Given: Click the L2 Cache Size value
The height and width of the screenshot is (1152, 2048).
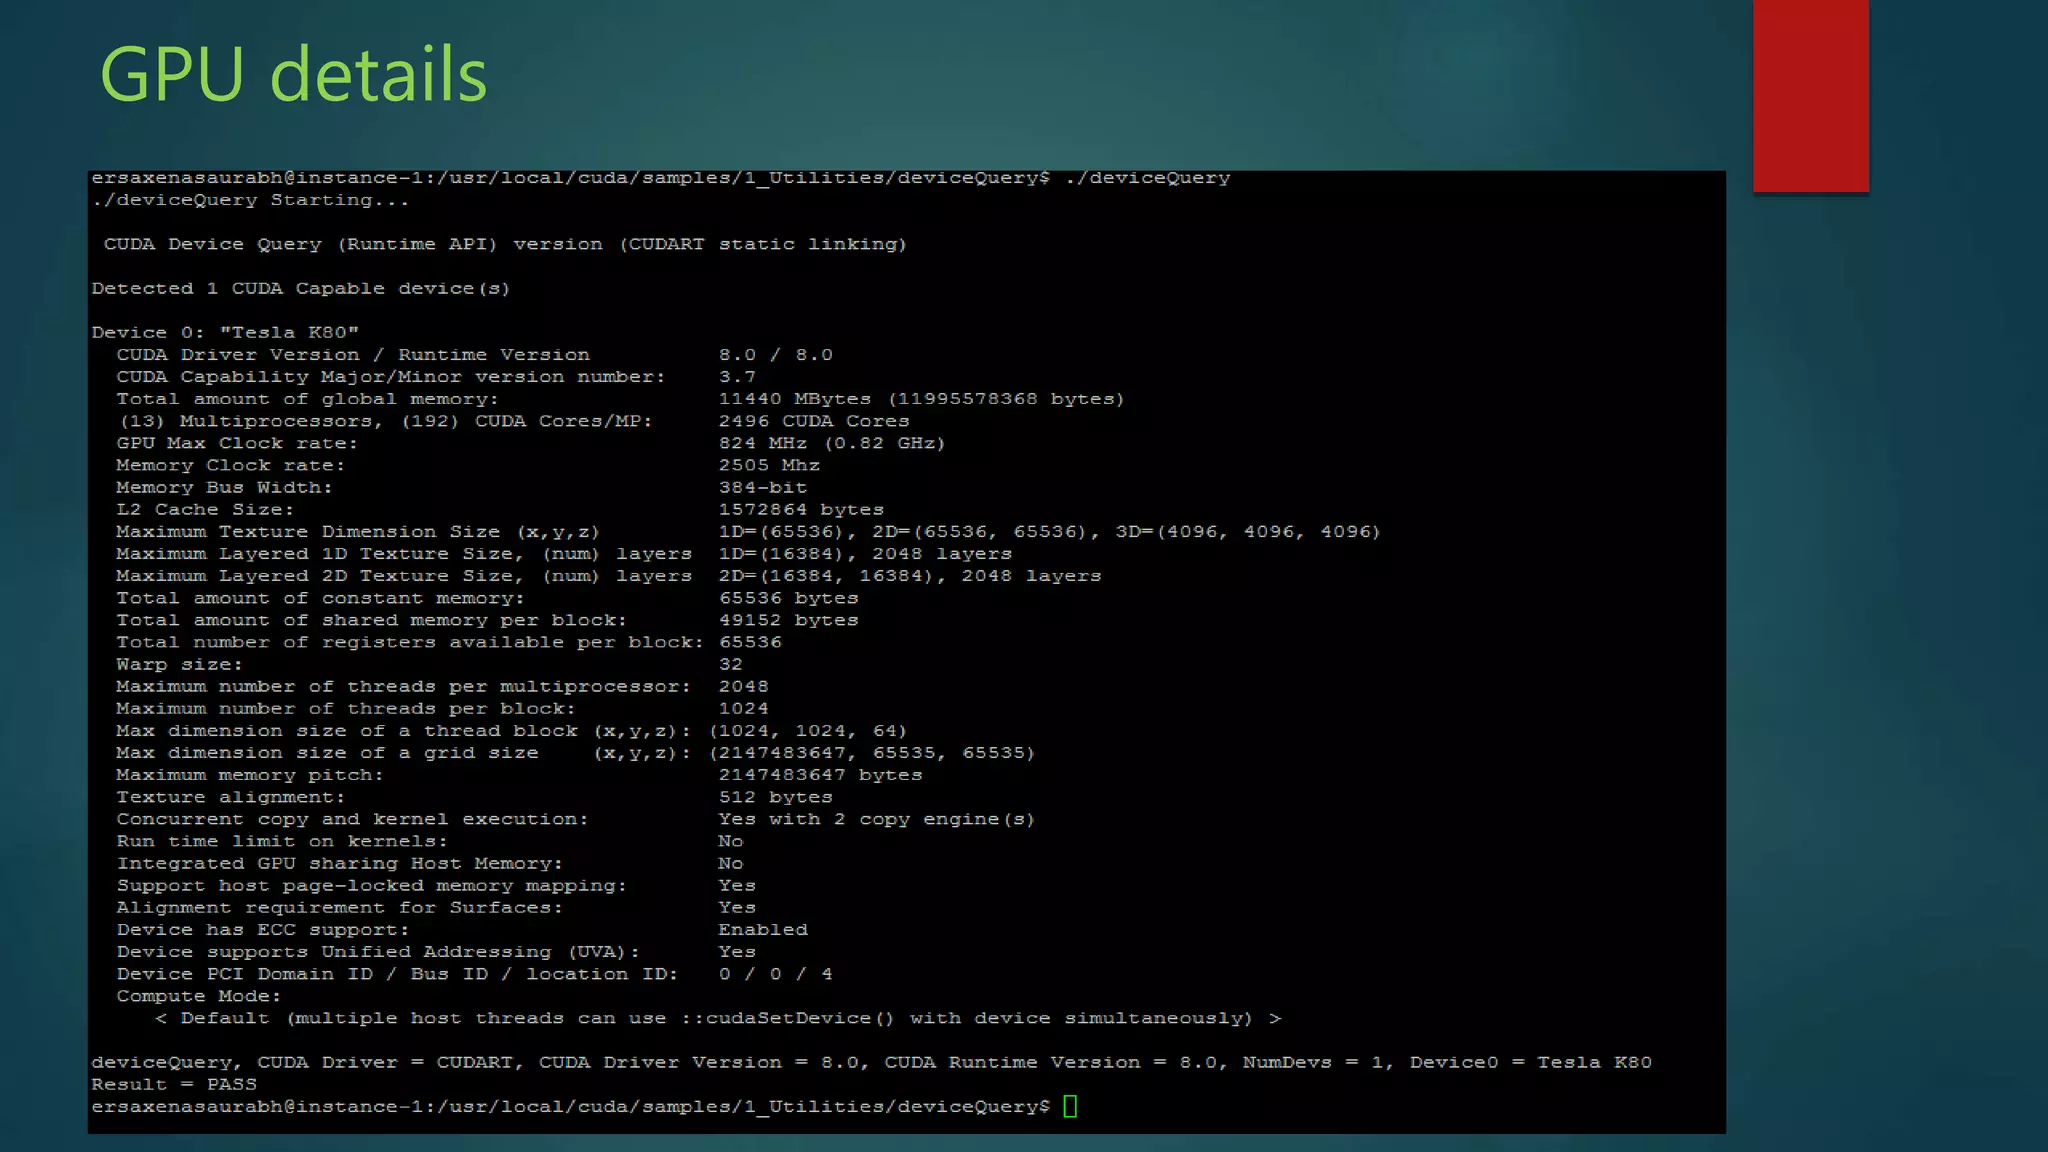Looking at the screenshot, I should (801, 509).
